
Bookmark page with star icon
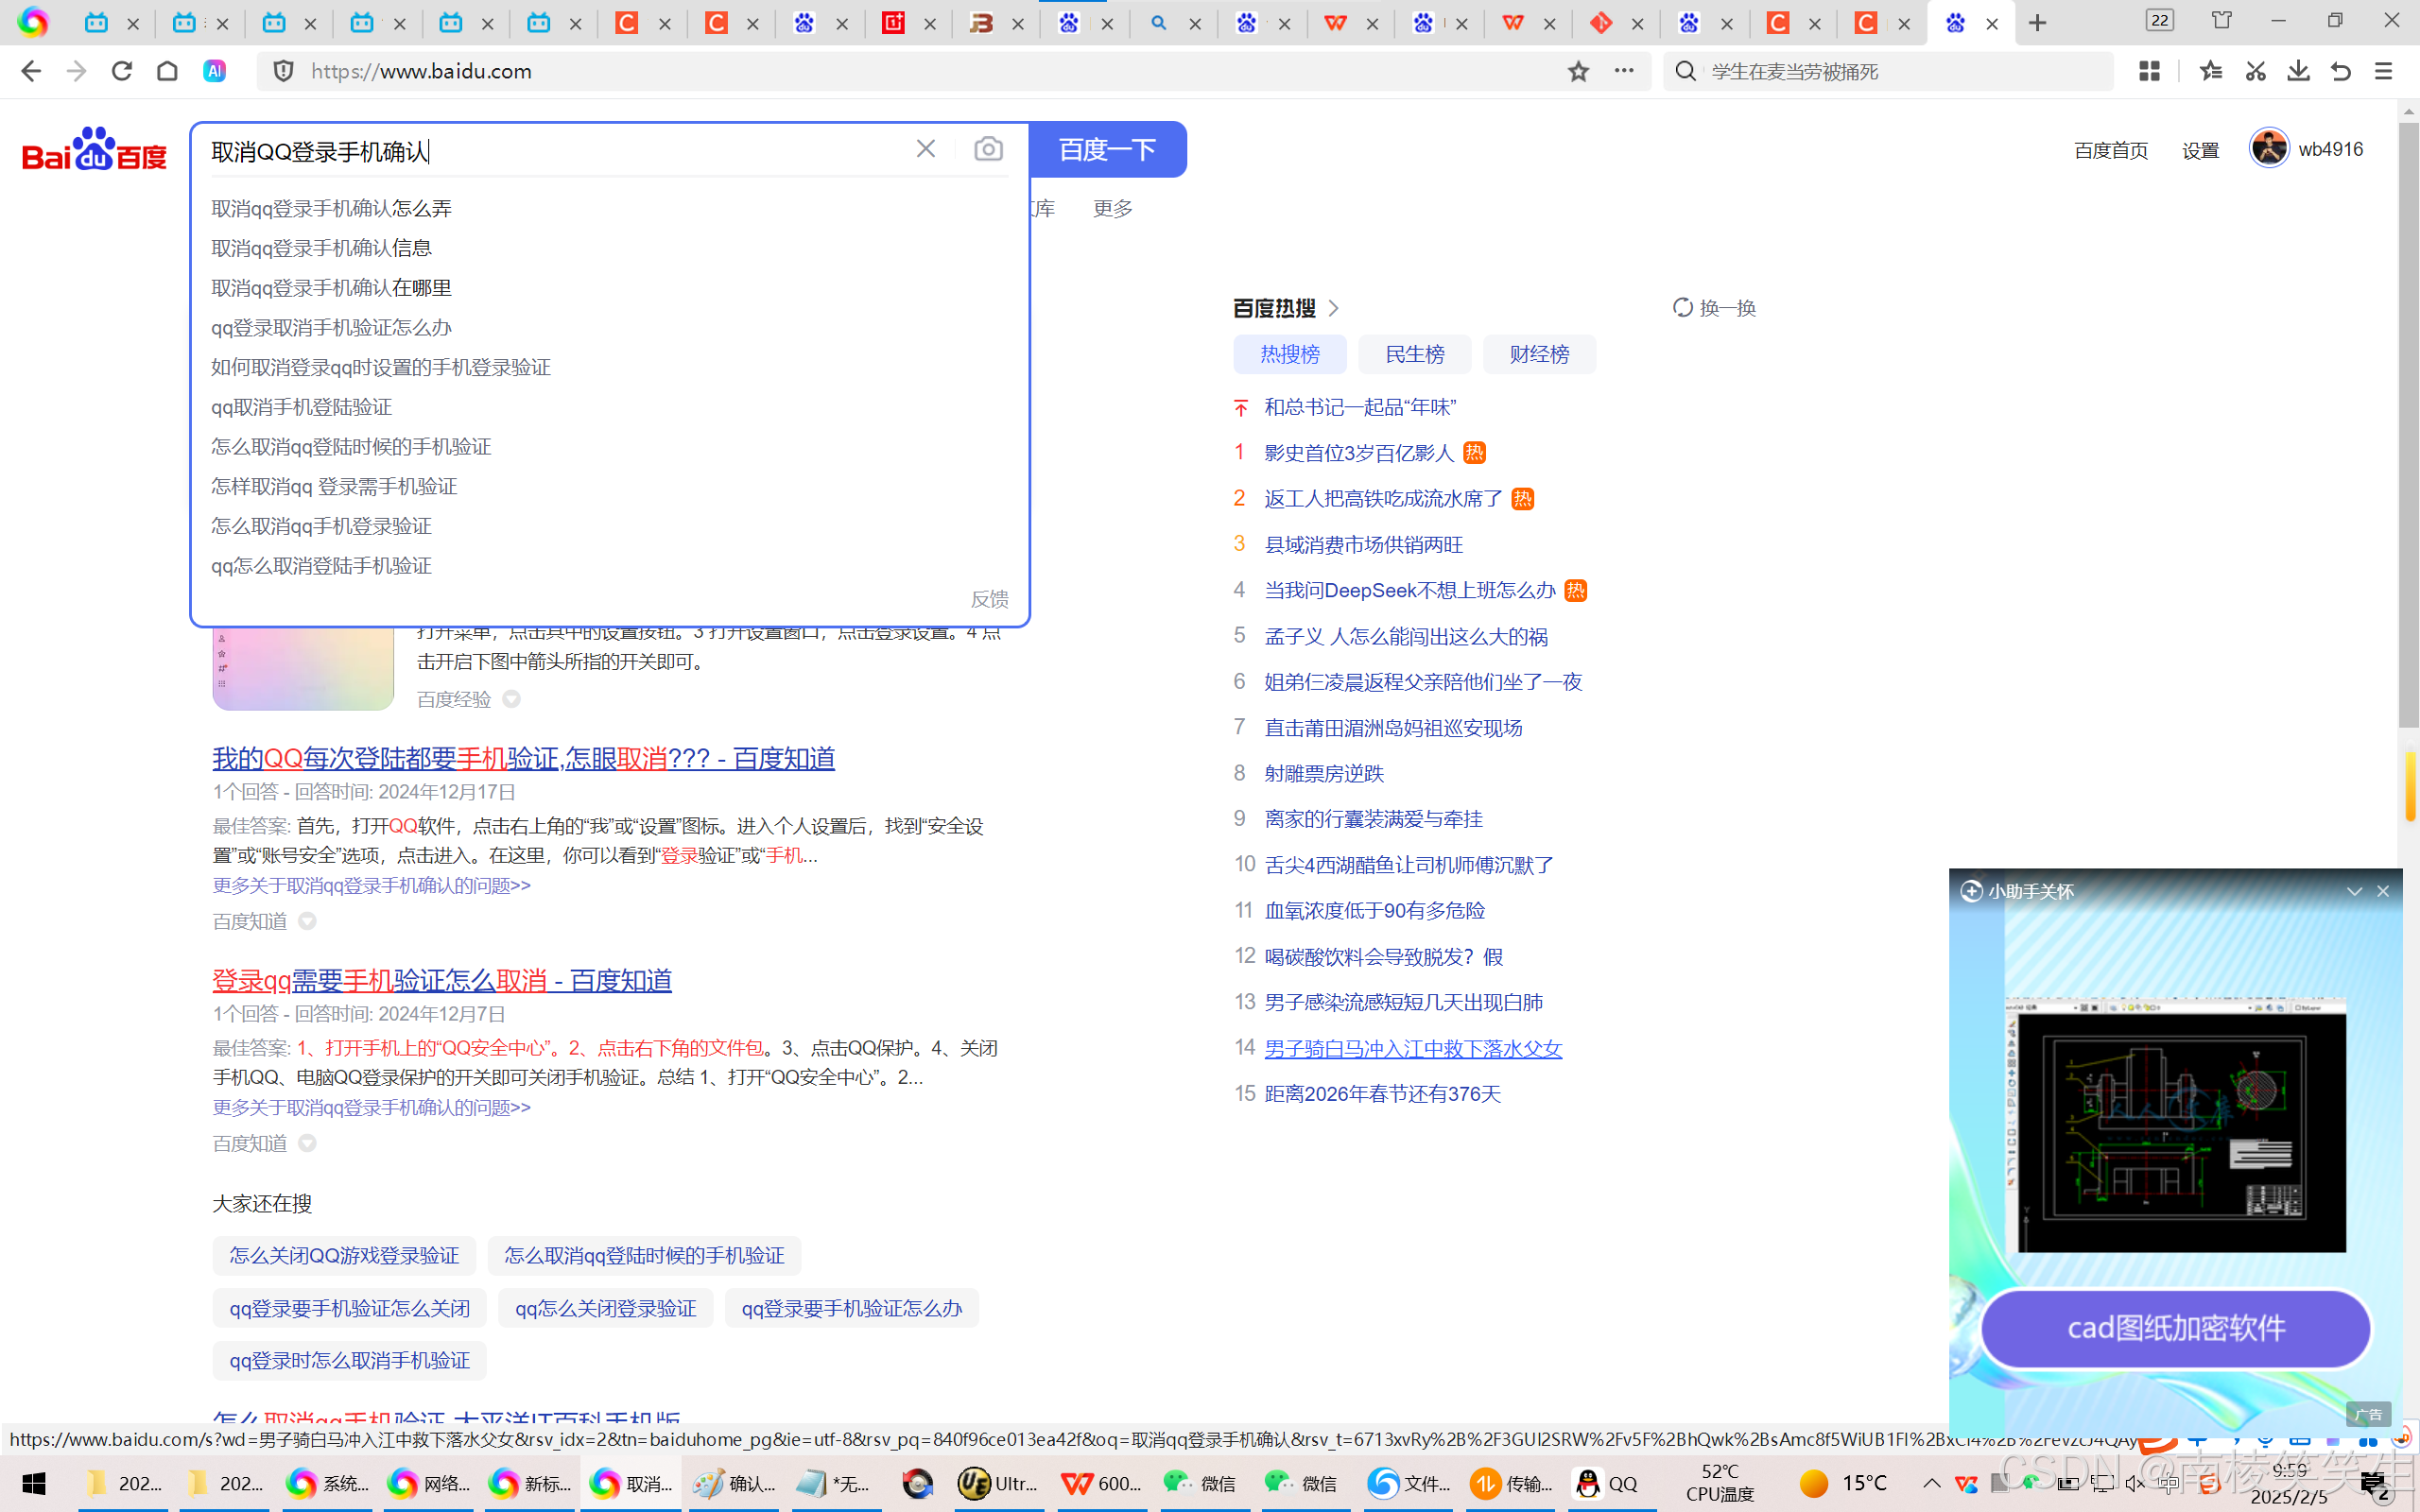tap(1578, 71)
